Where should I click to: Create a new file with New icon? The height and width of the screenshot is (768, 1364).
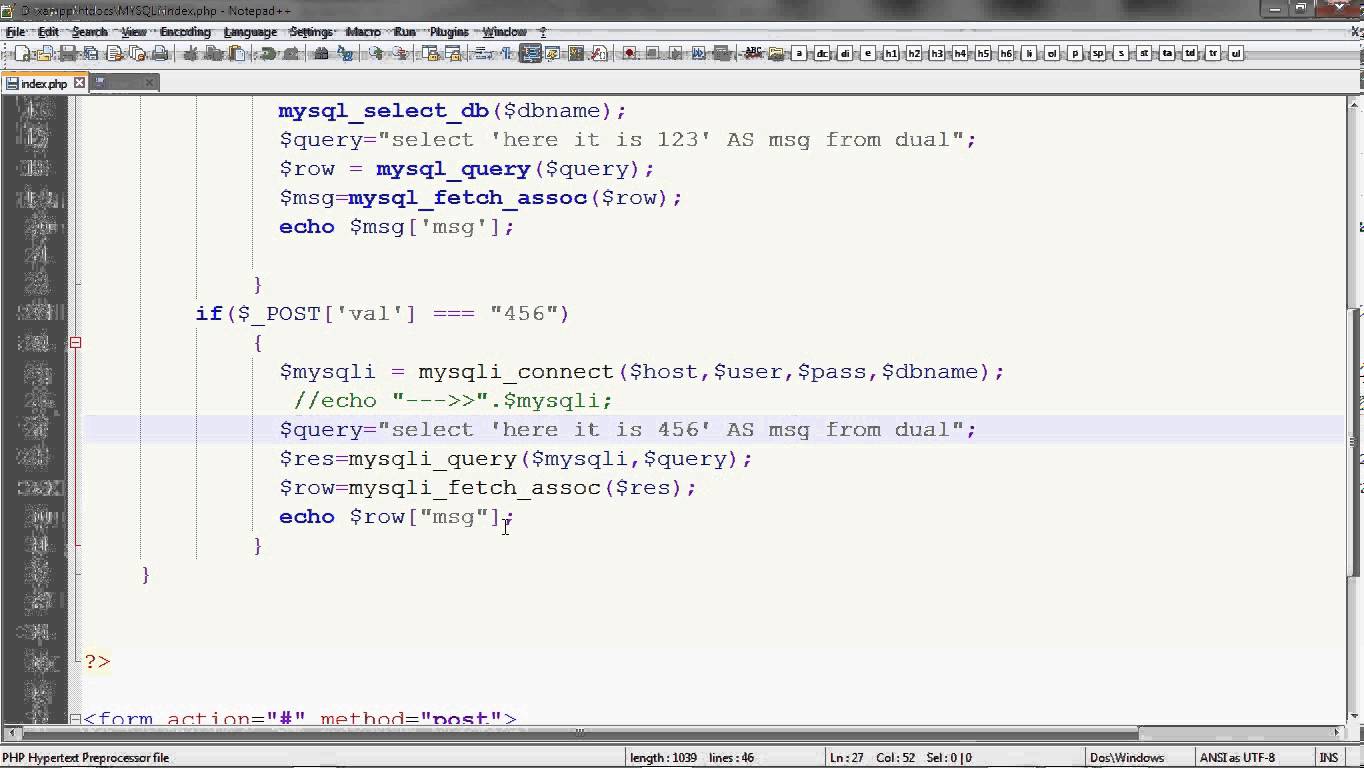[22, 53]
